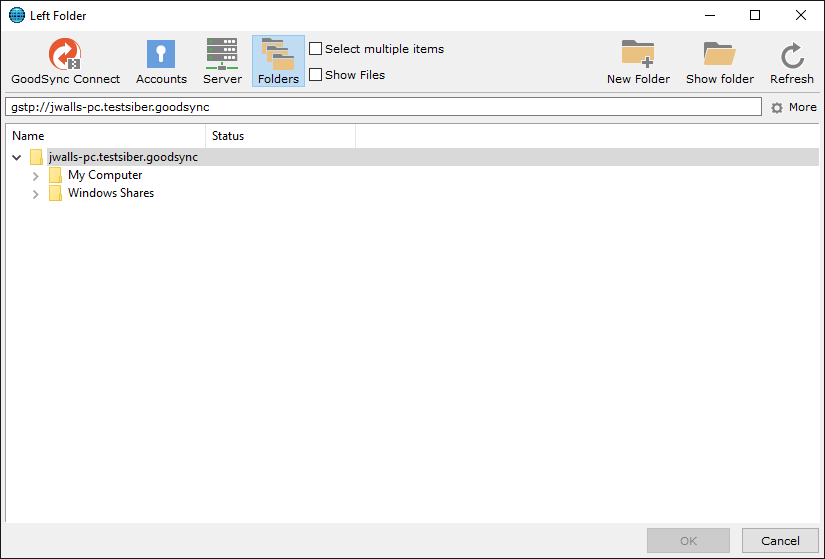Select the My Computer folder
Screen dimensions: 825x559
104,175
